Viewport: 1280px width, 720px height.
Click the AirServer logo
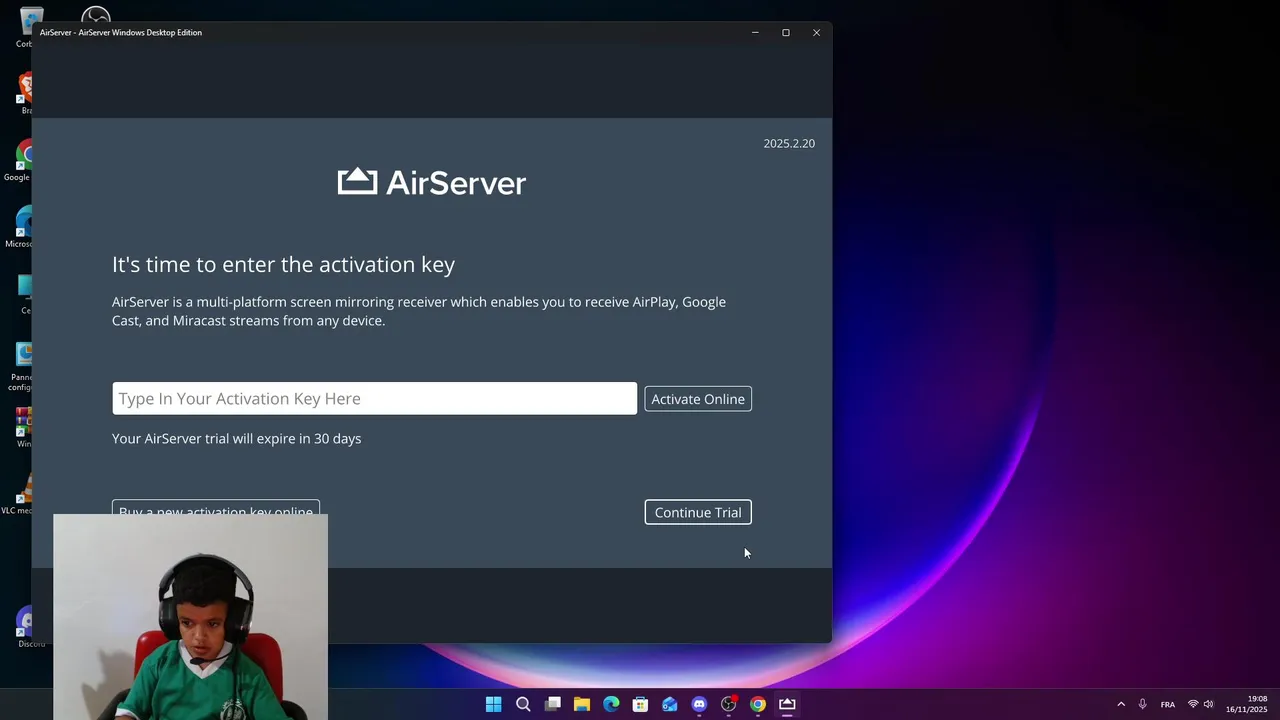click(432, 182)
